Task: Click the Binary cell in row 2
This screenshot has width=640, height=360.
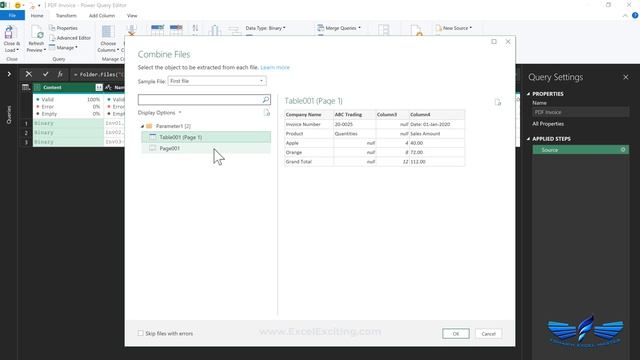Action: [68, 132]
